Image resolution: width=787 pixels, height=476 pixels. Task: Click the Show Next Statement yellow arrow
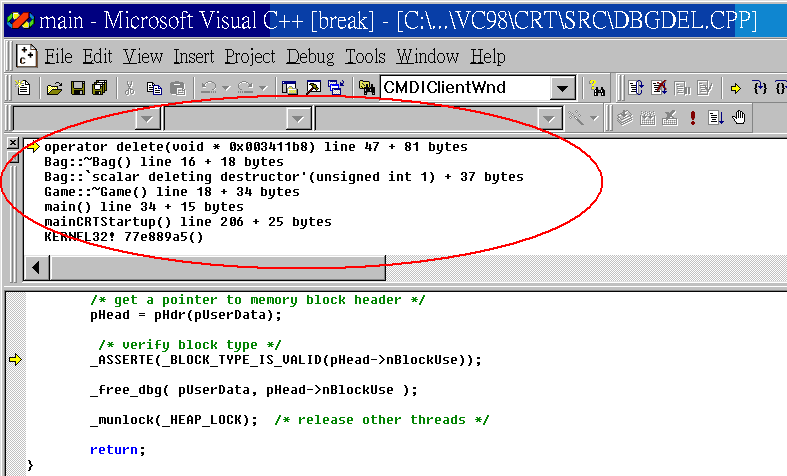(736, 88)
